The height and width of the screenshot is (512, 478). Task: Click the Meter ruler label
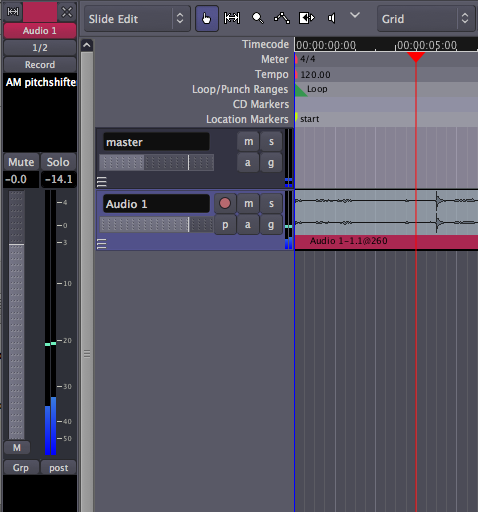click(x=275, y=59)
